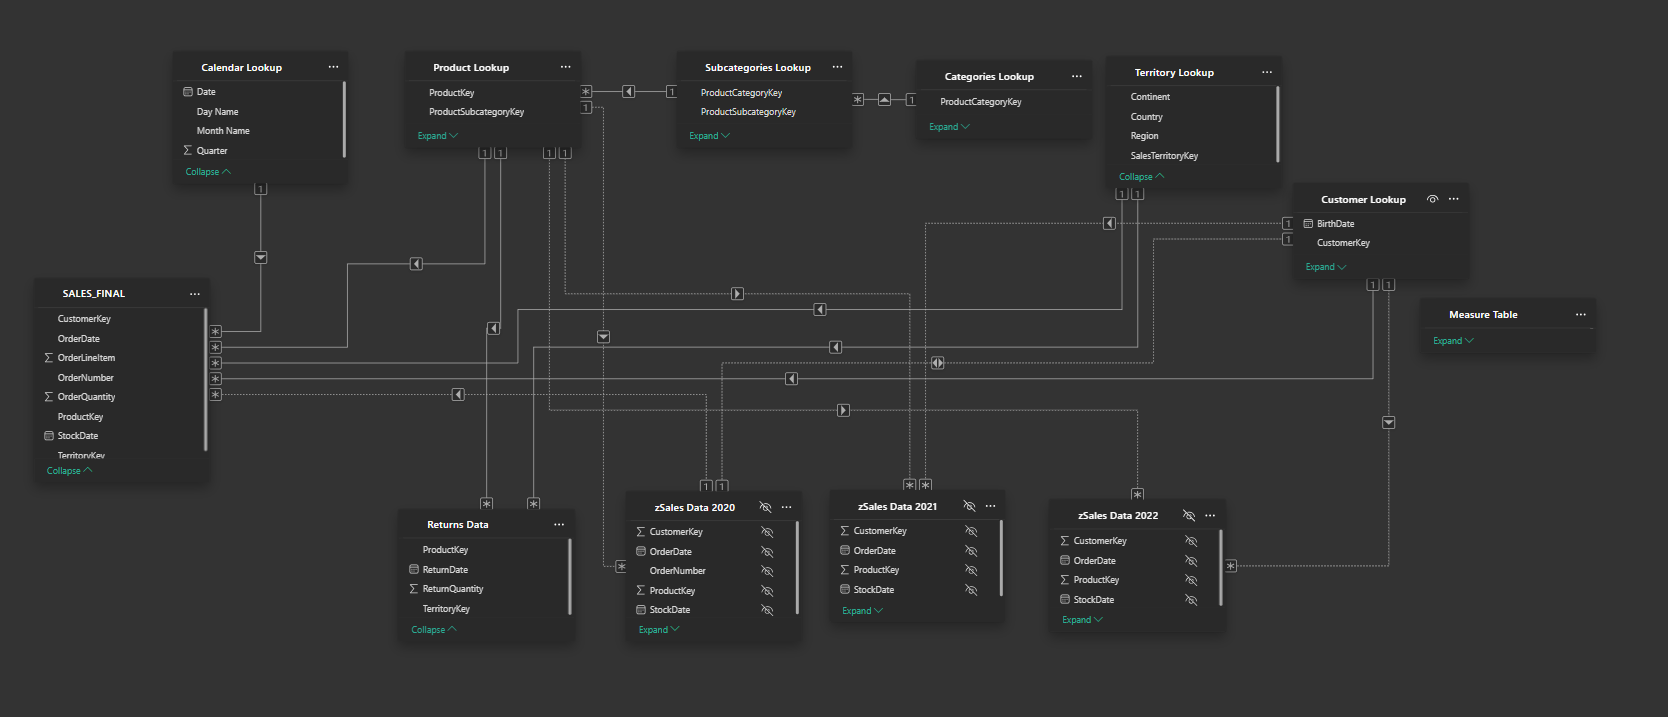Unhide ProductKey field in zSales Data 2022
This screenshot has width=1668, height=717.
(1191, 580)
